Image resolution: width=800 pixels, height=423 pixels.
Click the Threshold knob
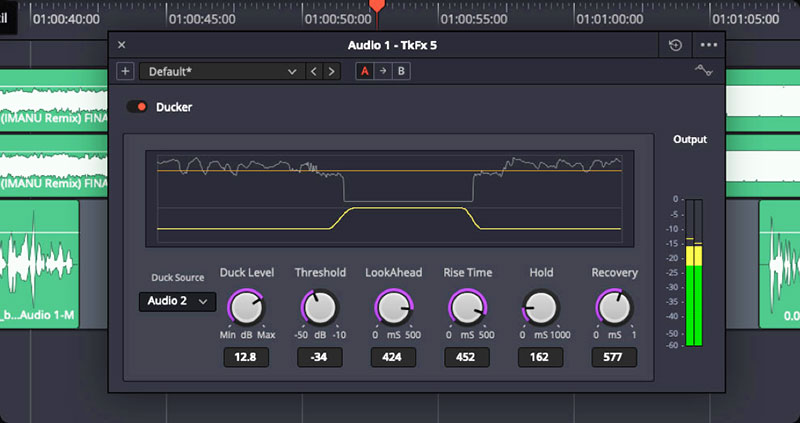tap(320, 308)
